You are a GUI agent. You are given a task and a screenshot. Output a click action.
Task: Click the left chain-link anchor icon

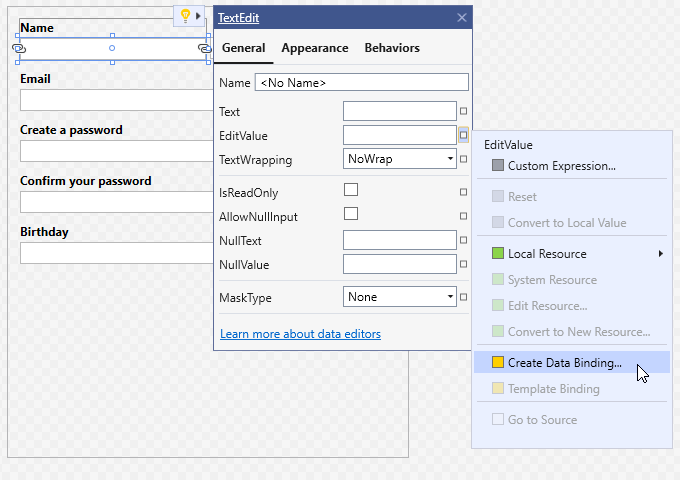(x=19, y=48)
